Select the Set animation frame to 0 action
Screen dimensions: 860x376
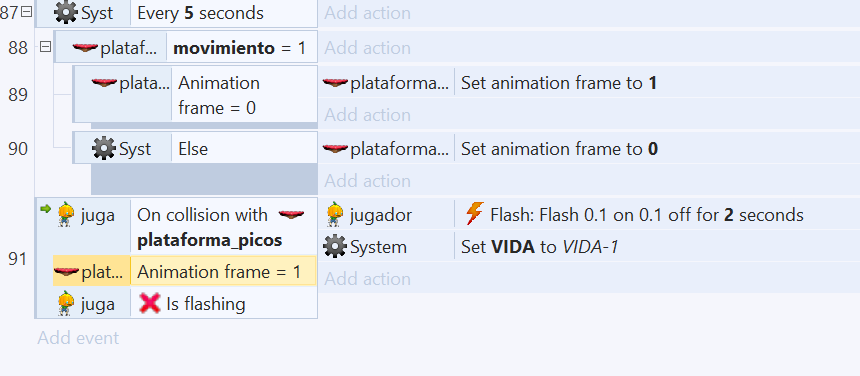click(x=558, y=149)
